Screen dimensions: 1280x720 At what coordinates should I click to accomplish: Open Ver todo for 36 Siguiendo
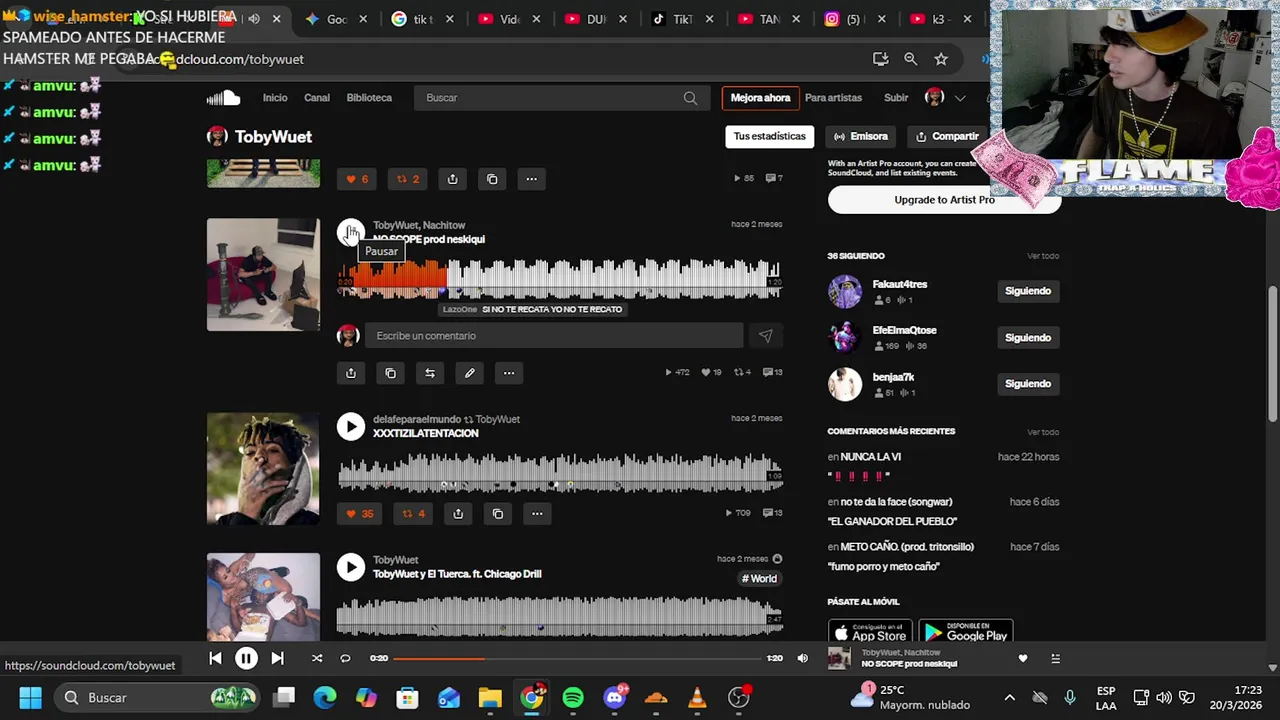pyautogui.click(x=1043, y=256)
